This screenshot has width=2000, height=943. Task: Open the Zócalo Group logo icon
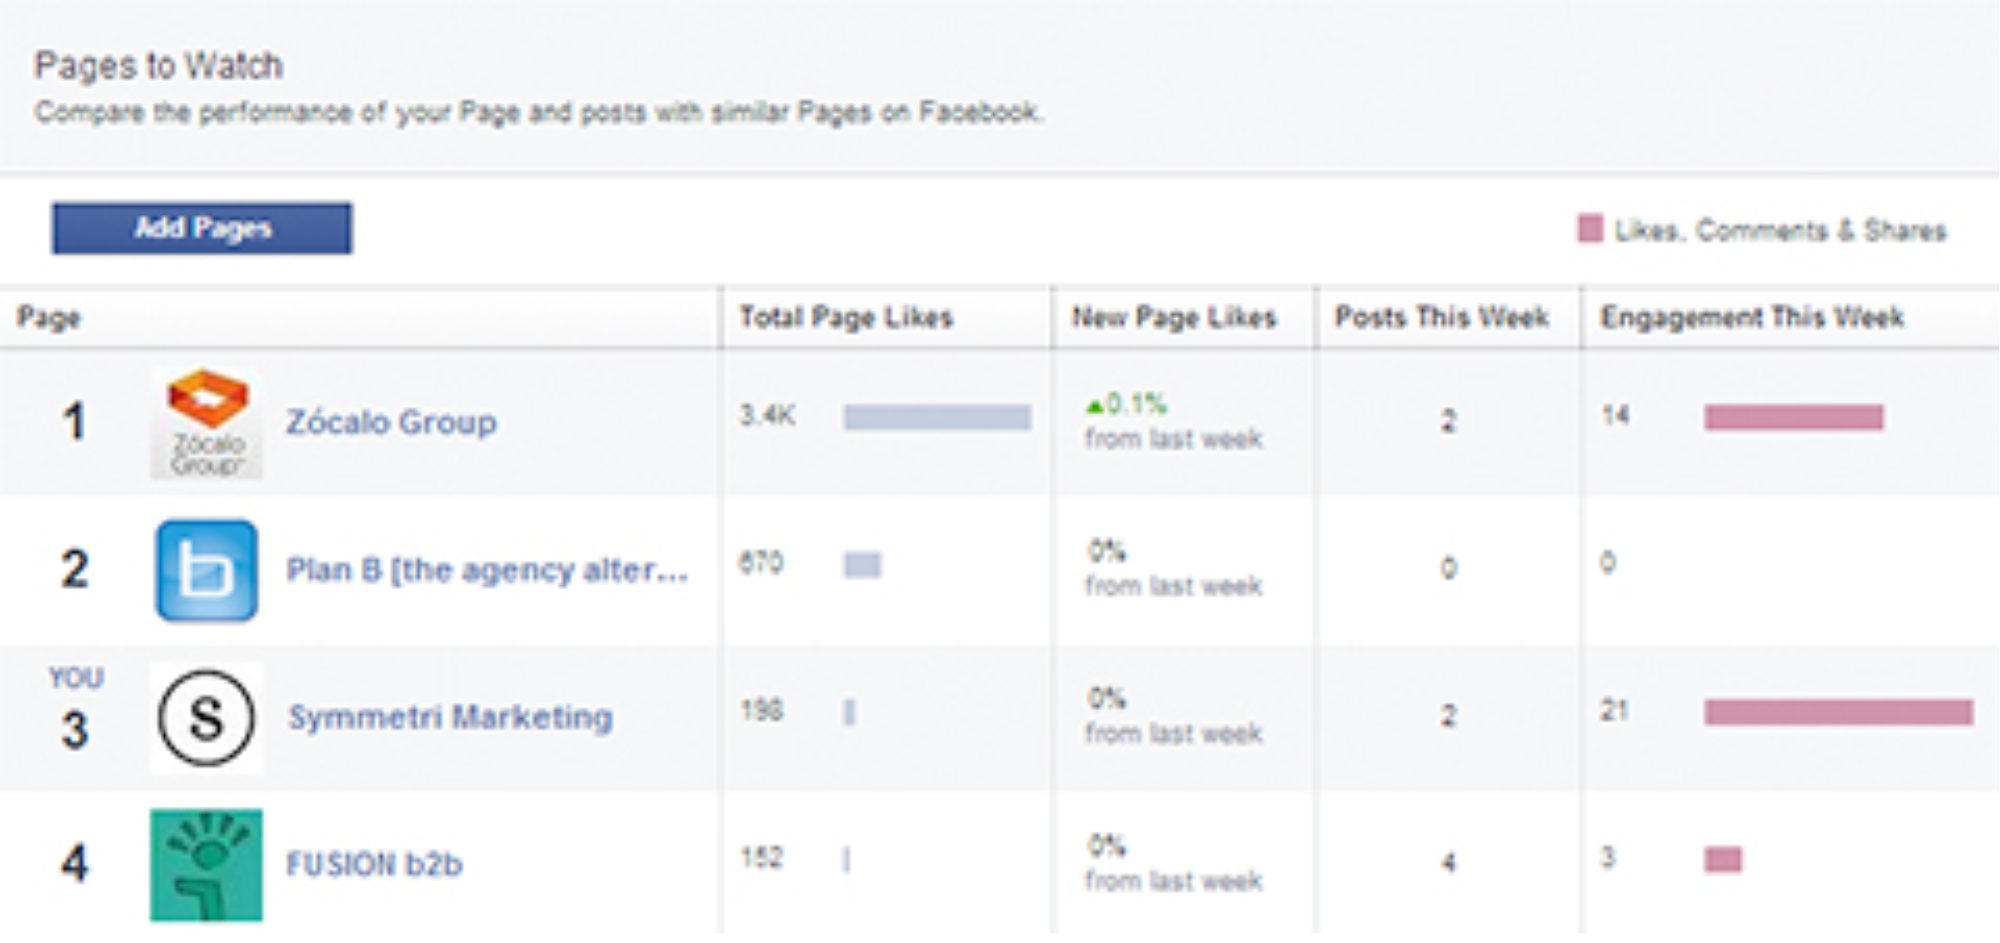pos(207,423)
